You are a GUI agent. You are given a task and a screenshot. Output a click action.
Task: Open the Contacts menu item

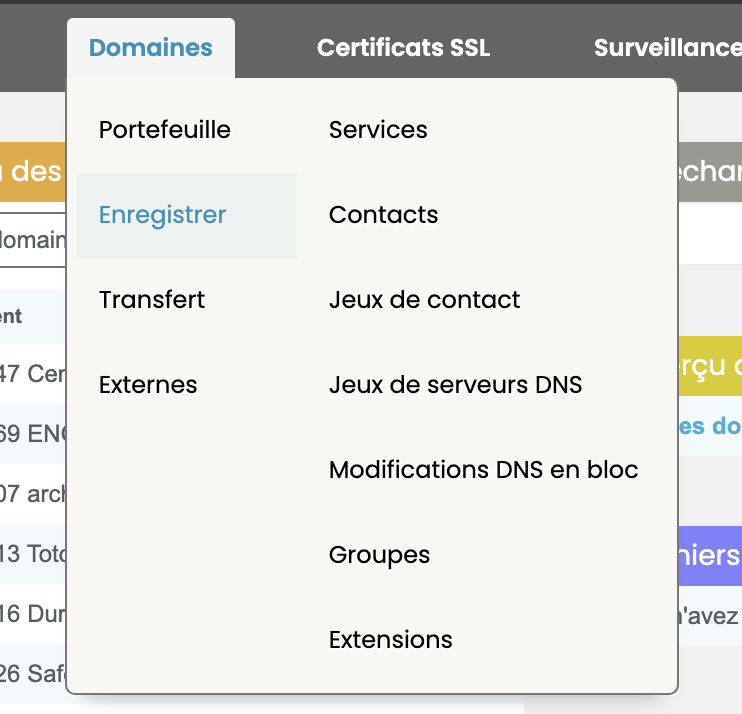[x=383, y=215]
